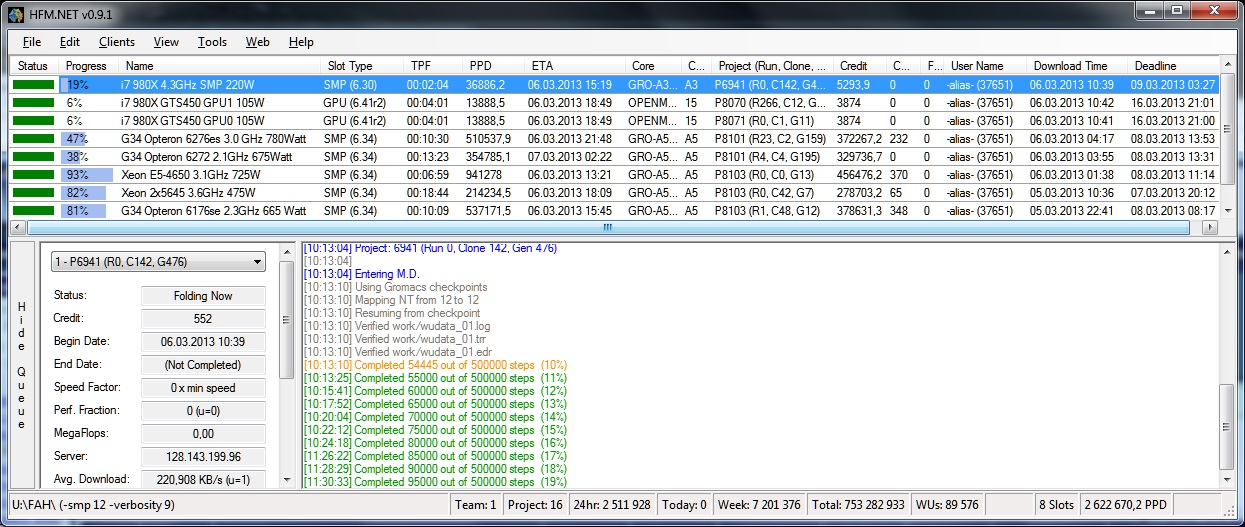Click the status bar Total: 753 282 933
Viewport: 1245px width, 527px height.
(x=858, y=505)
